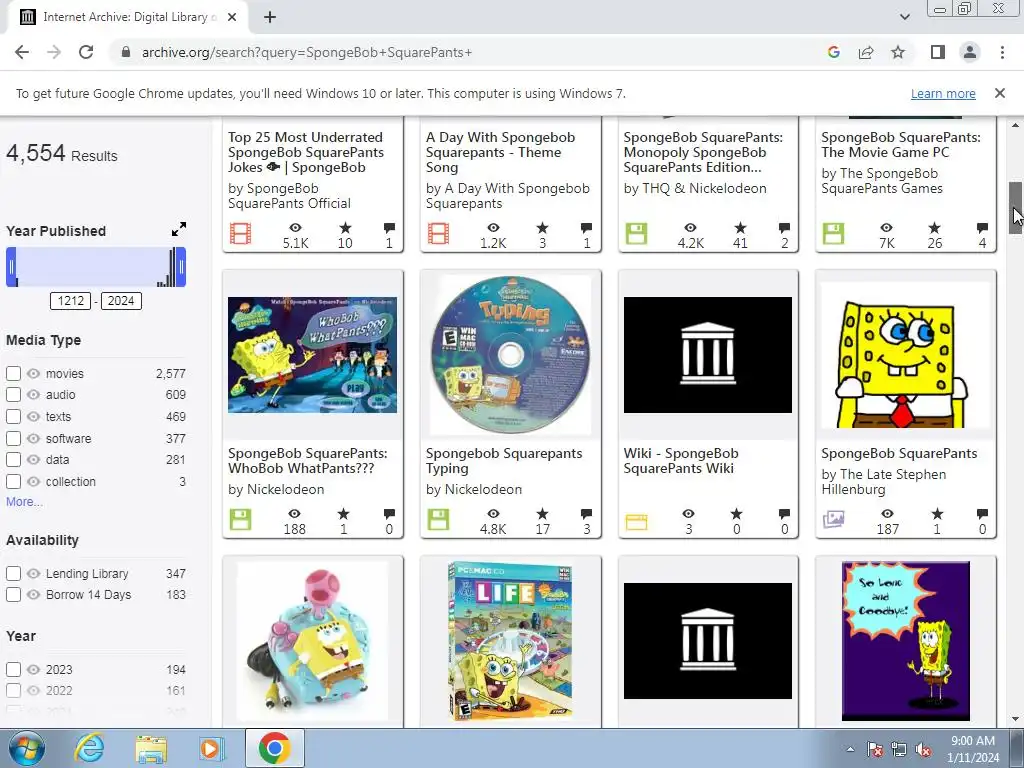Open A Day With Spongebob Theme Song
The height and width of the screenshot is (768, 1024).
click(x=500, y=152)
